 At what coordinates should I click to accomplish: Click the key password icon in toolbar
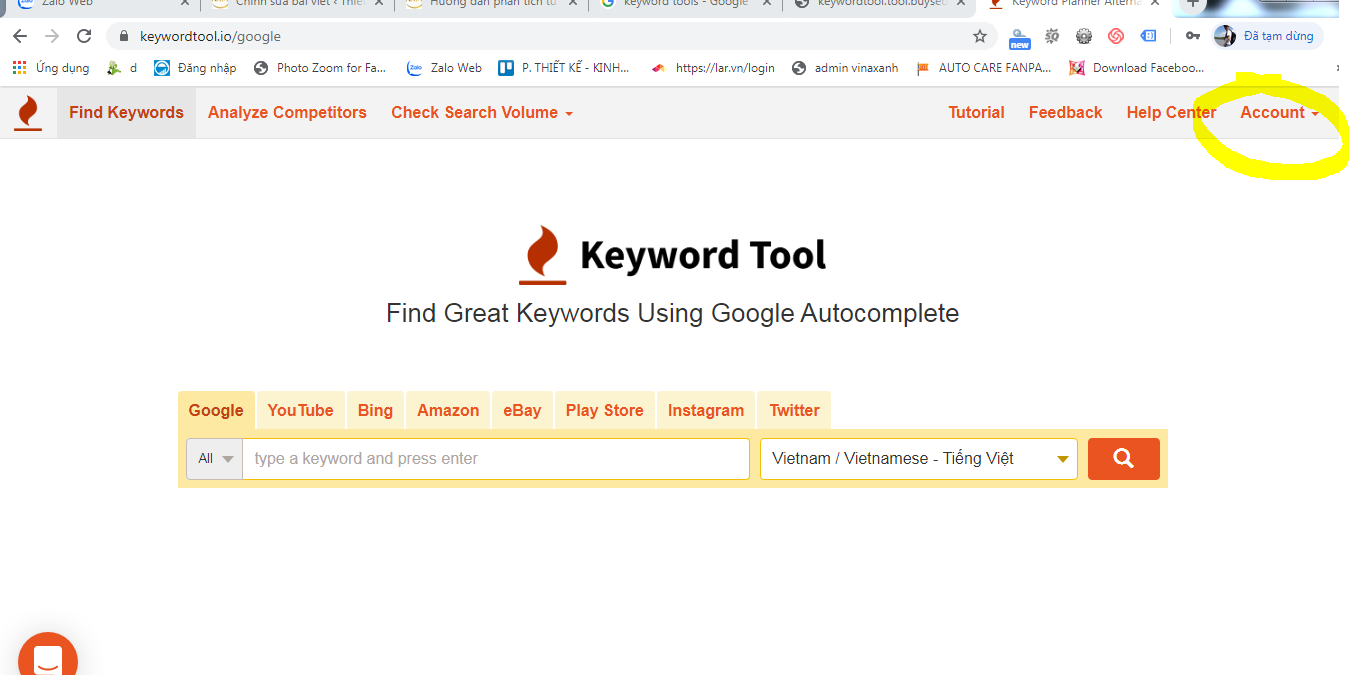[1192, 36]
